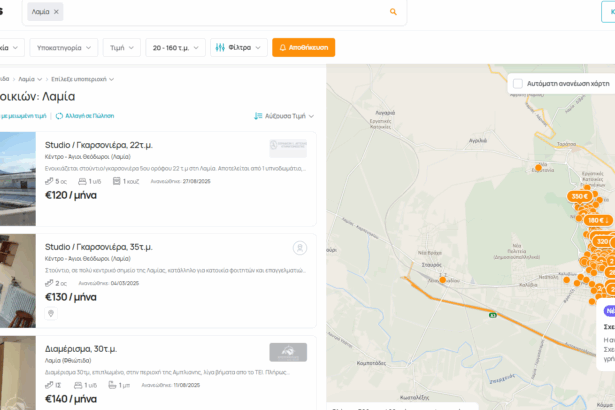Click the orange search magnifier icon
The width and height of the screenshot is (615, 410).
click(393, 12)
